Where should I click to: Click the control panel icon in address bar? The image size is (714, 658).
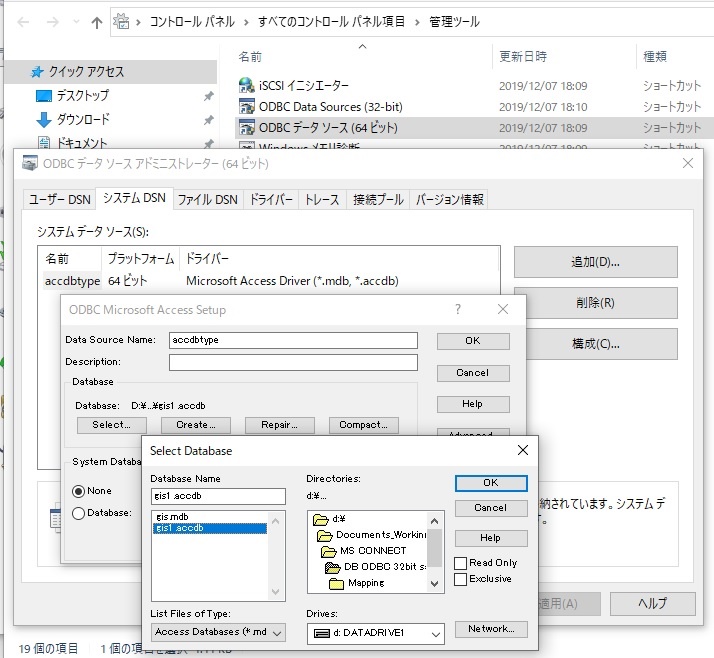point(121,21)
